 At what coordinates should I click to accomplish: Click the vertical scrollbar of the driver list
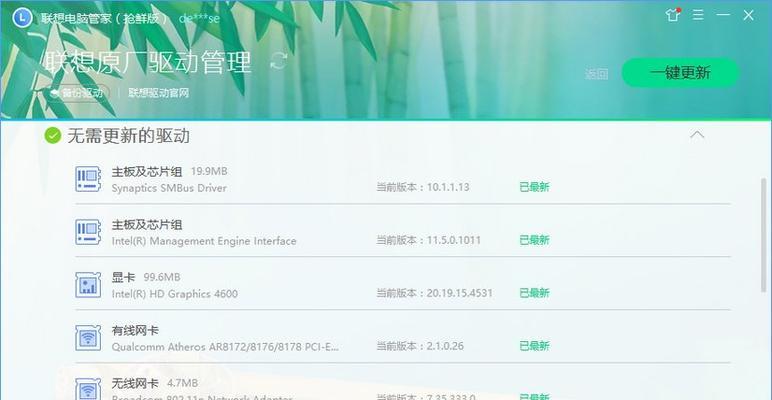[764, 236]
